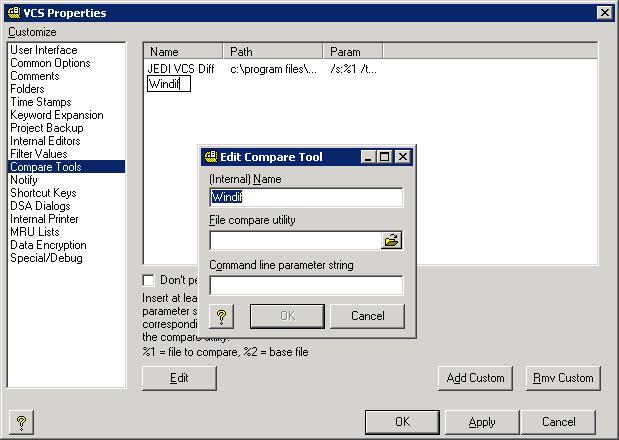Open Filter Values page
This screenshot has width=619, height=440.
click(66, 154)
